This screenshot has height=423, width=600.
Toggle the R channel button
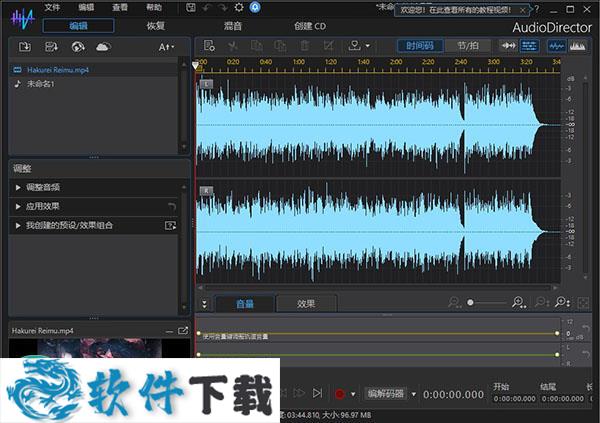[206, 190]
